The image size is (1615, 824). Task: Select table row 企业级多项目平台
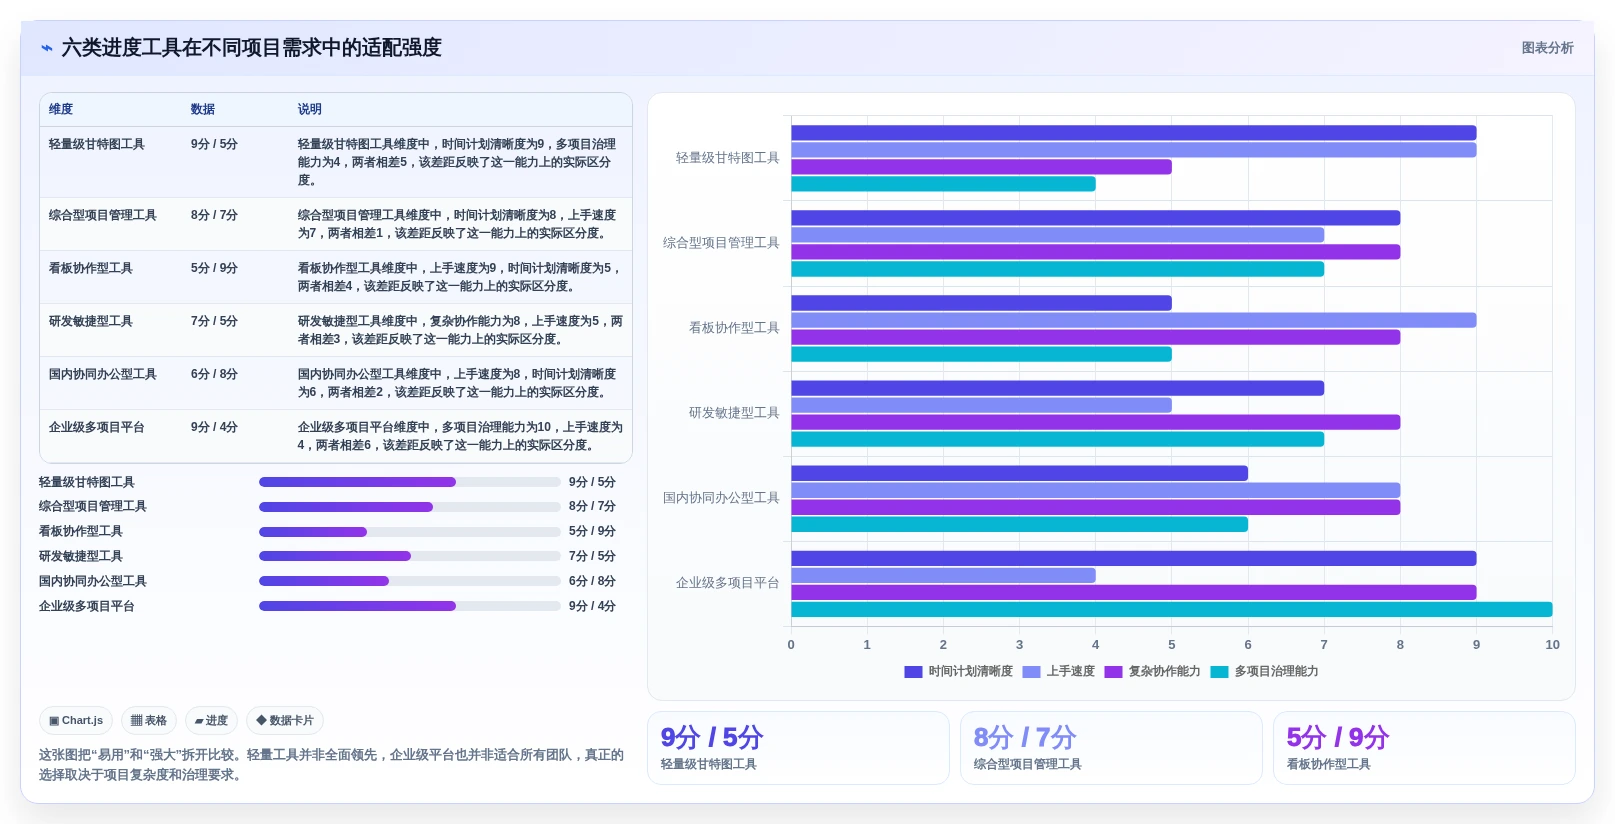coord(336,436)
